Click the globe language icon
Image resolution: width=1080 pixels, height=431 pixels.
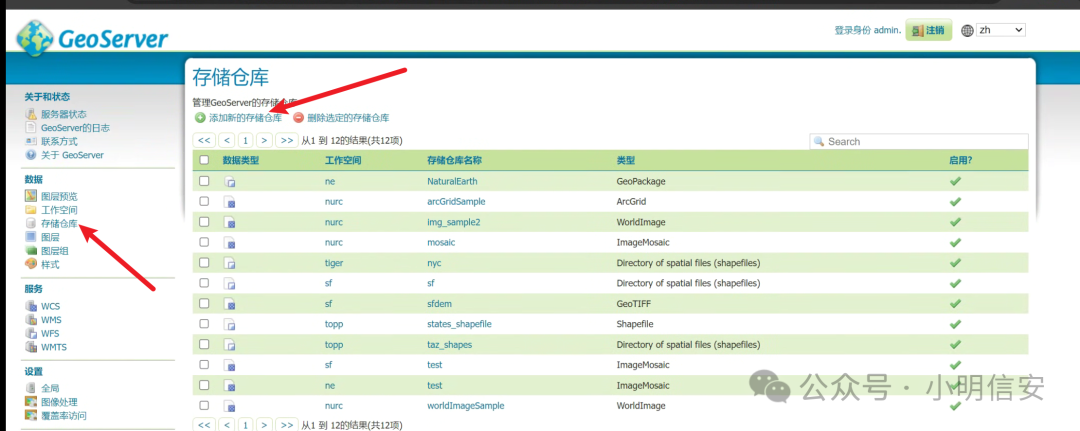968,30
